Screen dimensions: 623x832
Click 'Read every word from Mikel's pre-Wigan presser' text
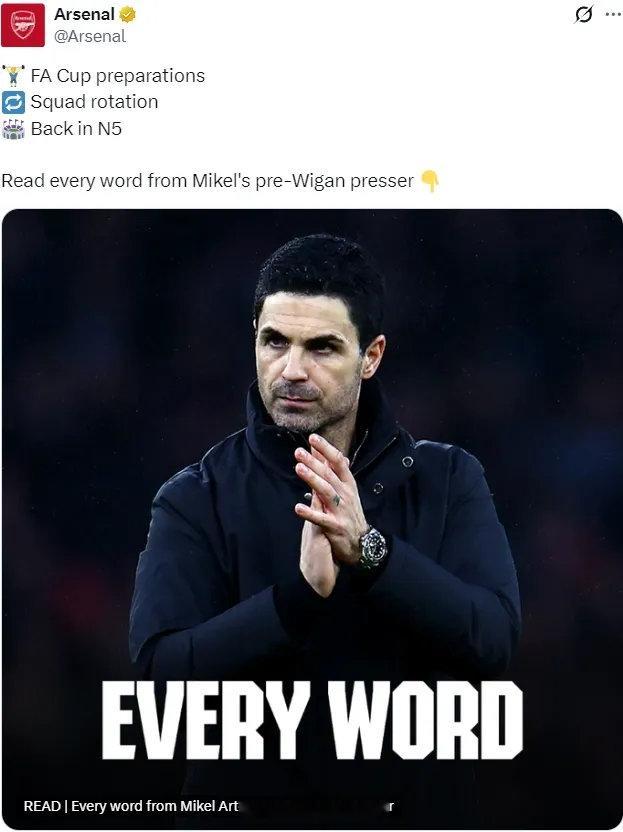click(207, 181)
